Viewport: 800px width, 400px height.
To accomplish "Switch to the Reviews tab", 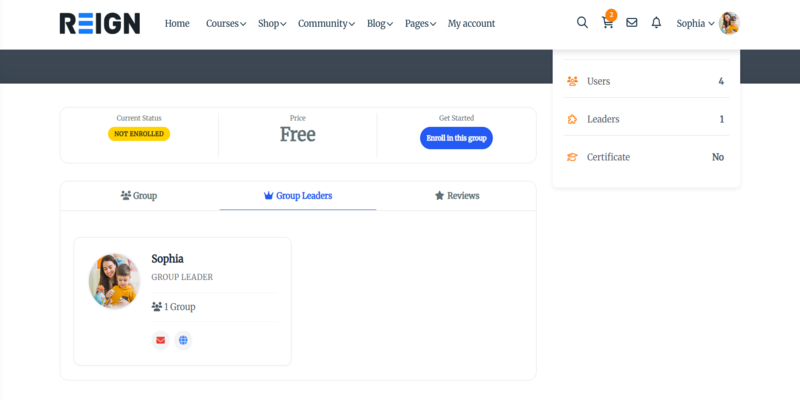I will (x=457, y=196).
